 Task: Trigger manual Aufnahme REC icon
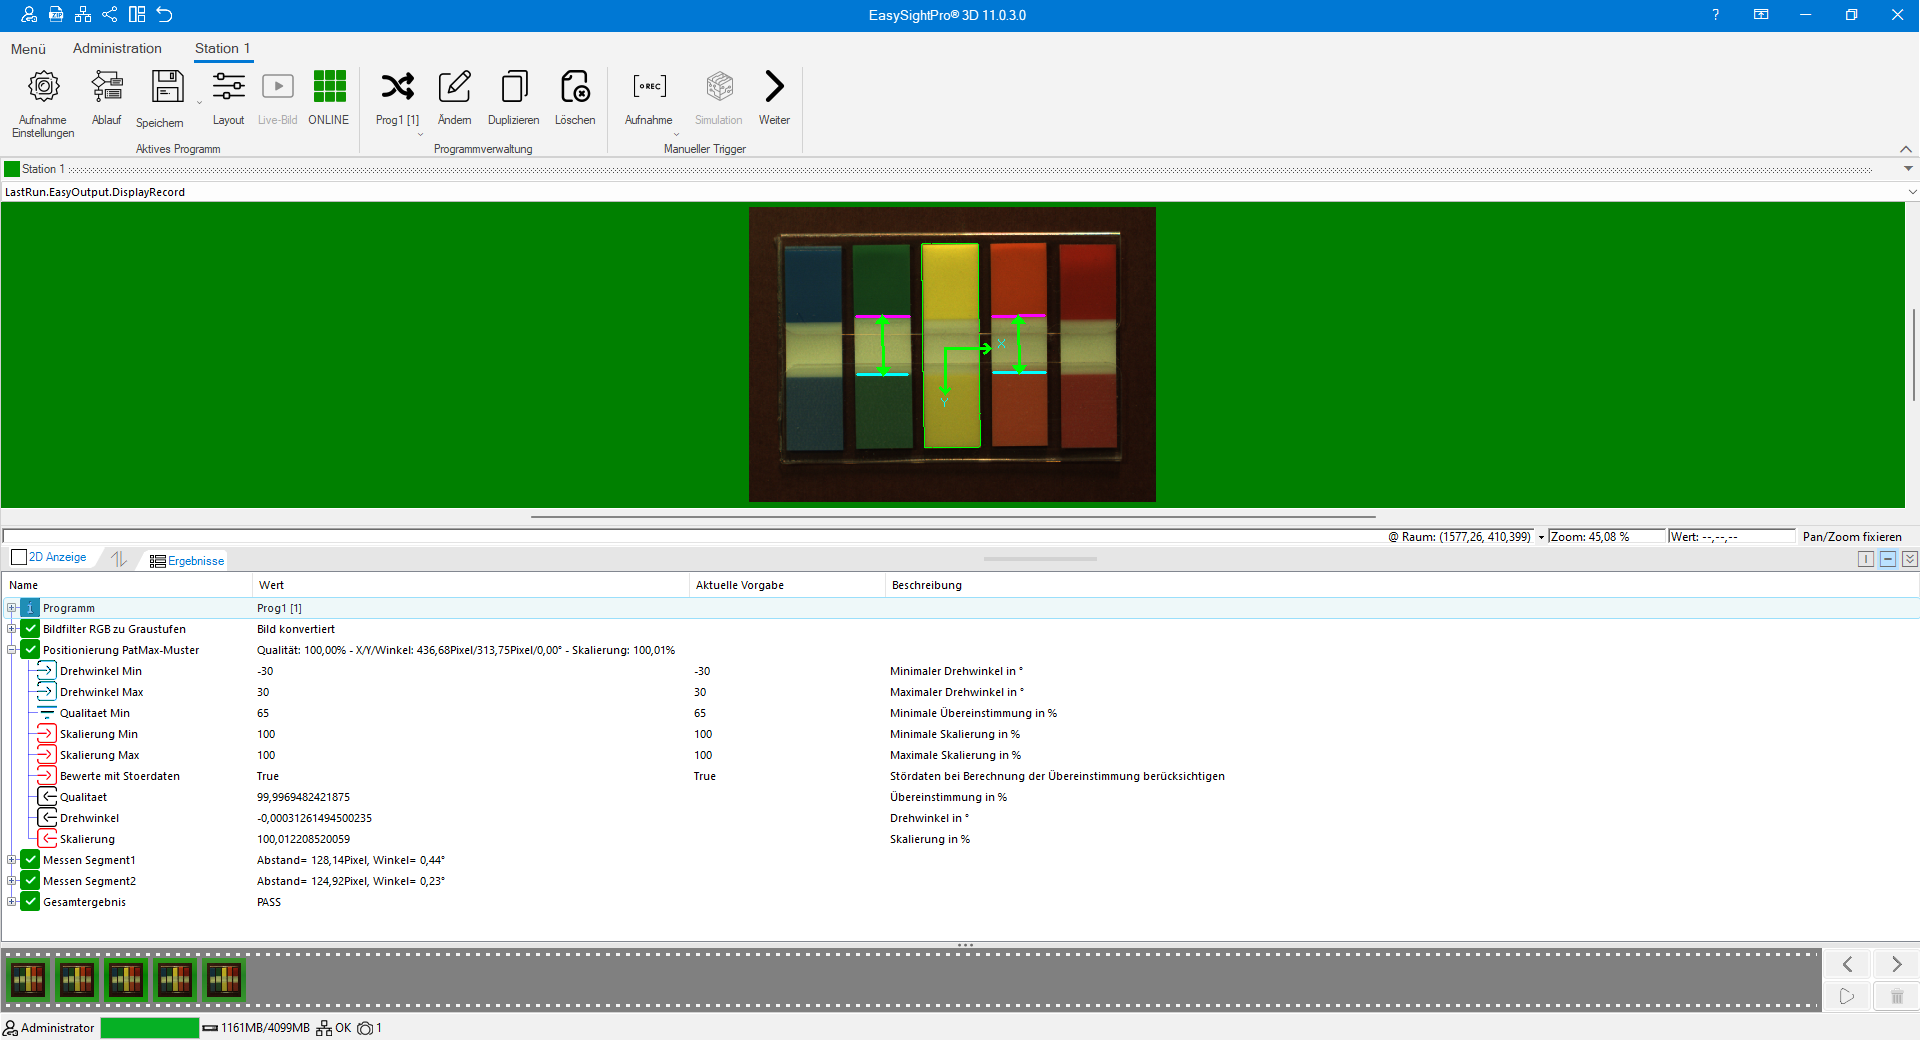tap(649, 88)
